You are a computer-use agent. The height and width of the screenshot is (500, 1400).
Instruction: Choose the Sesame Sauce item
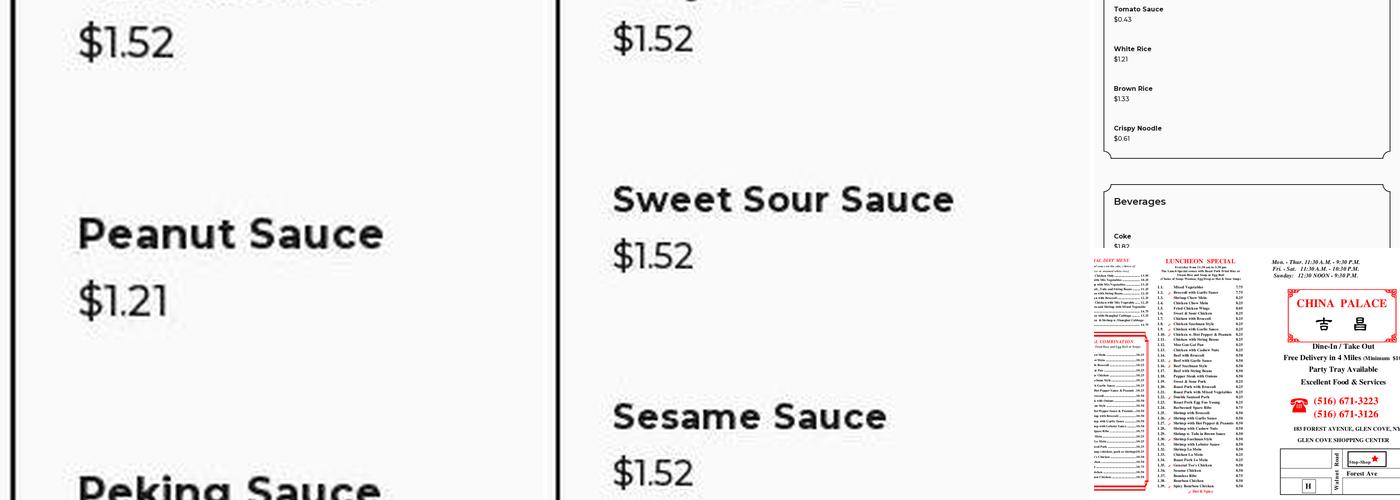click(x=749, y=416)
